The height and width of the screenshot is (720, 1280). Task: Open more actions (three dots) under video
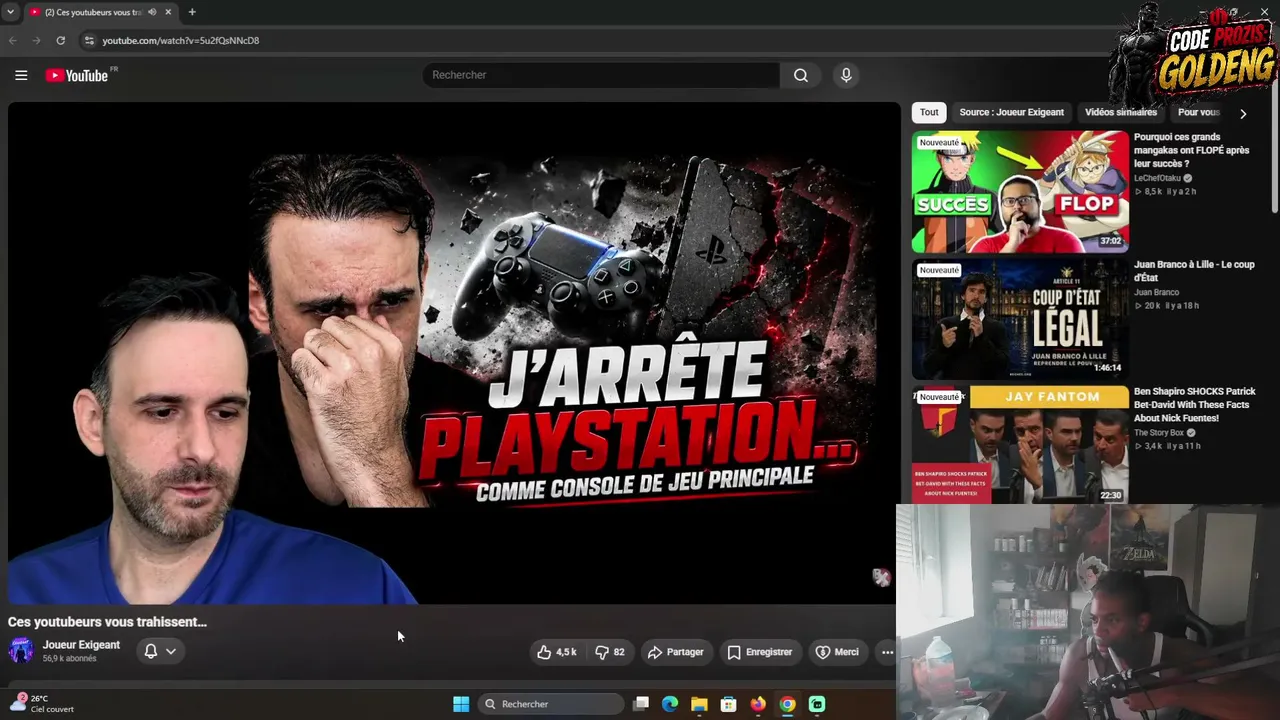point(887,652)
